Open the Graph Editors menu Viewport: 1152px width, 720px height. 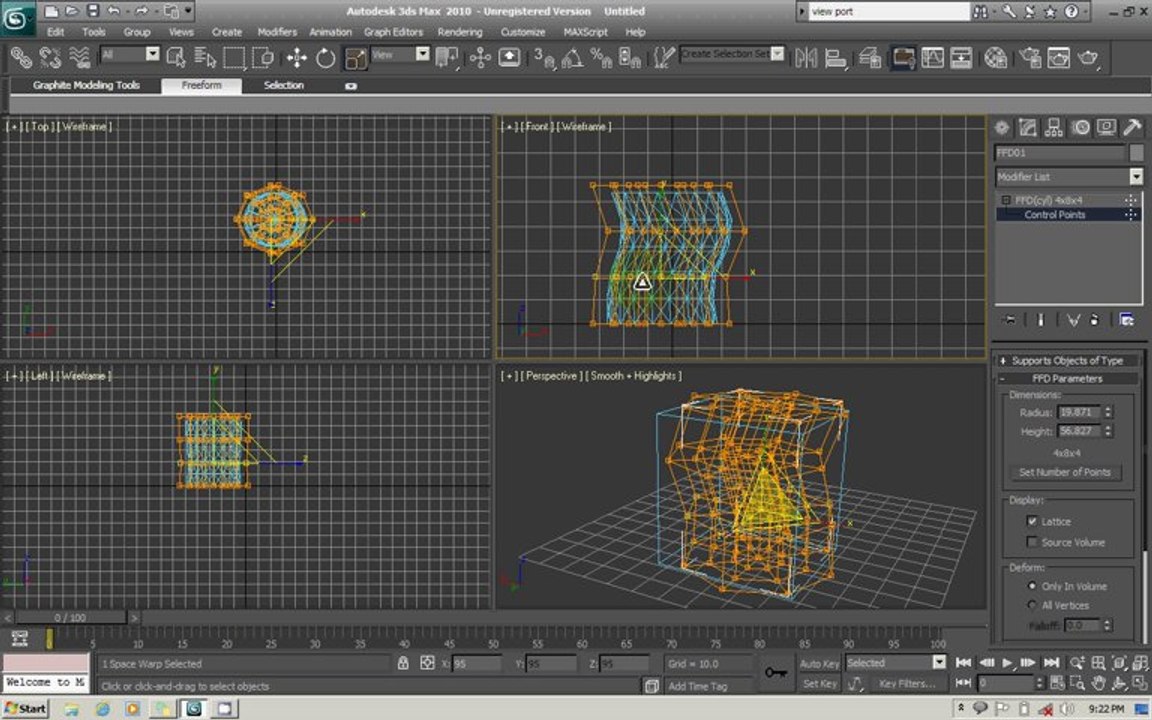pos(393,32)
